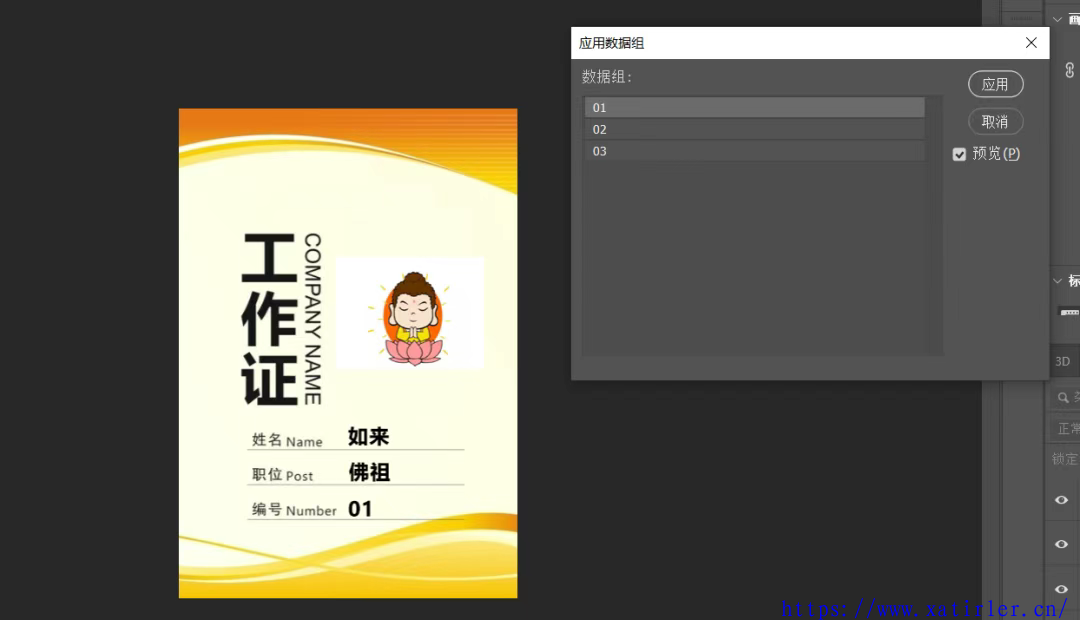Toggle visibility eye of second layer
The image size is (1080, 620).
[x=1061, y=544]
